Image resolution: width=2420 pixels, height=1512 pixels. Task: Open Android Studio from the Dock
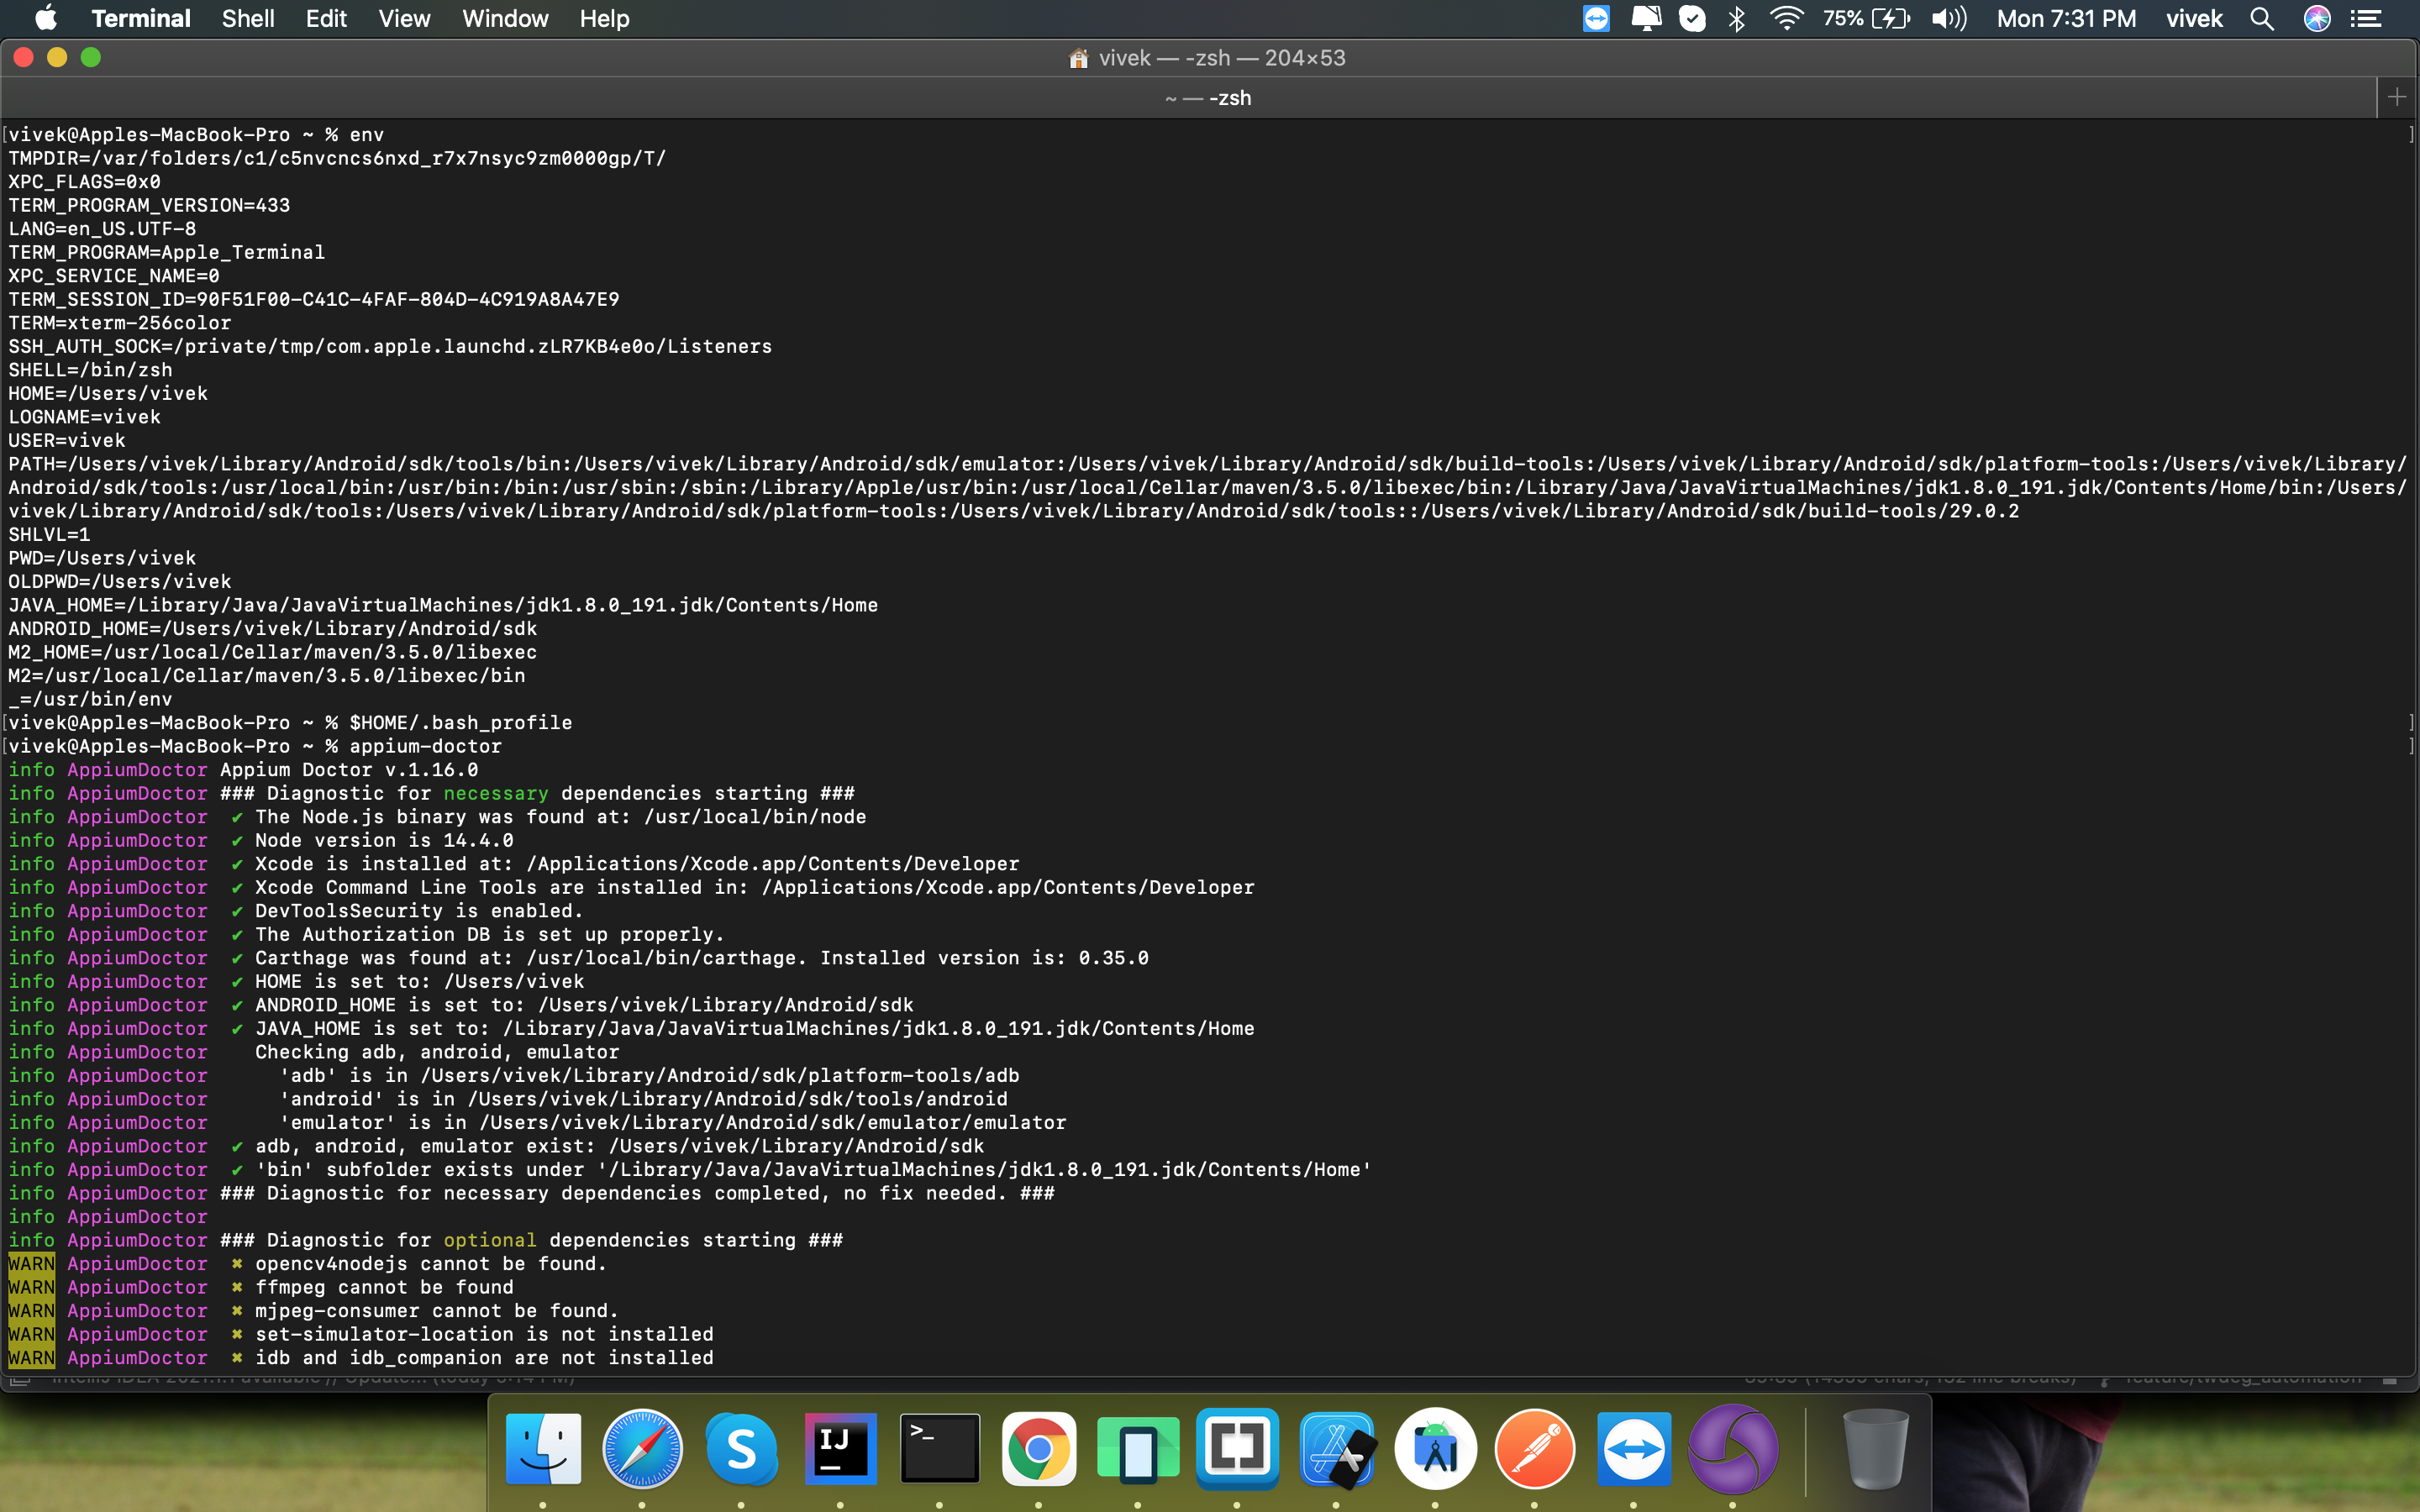(1435, 1447)
